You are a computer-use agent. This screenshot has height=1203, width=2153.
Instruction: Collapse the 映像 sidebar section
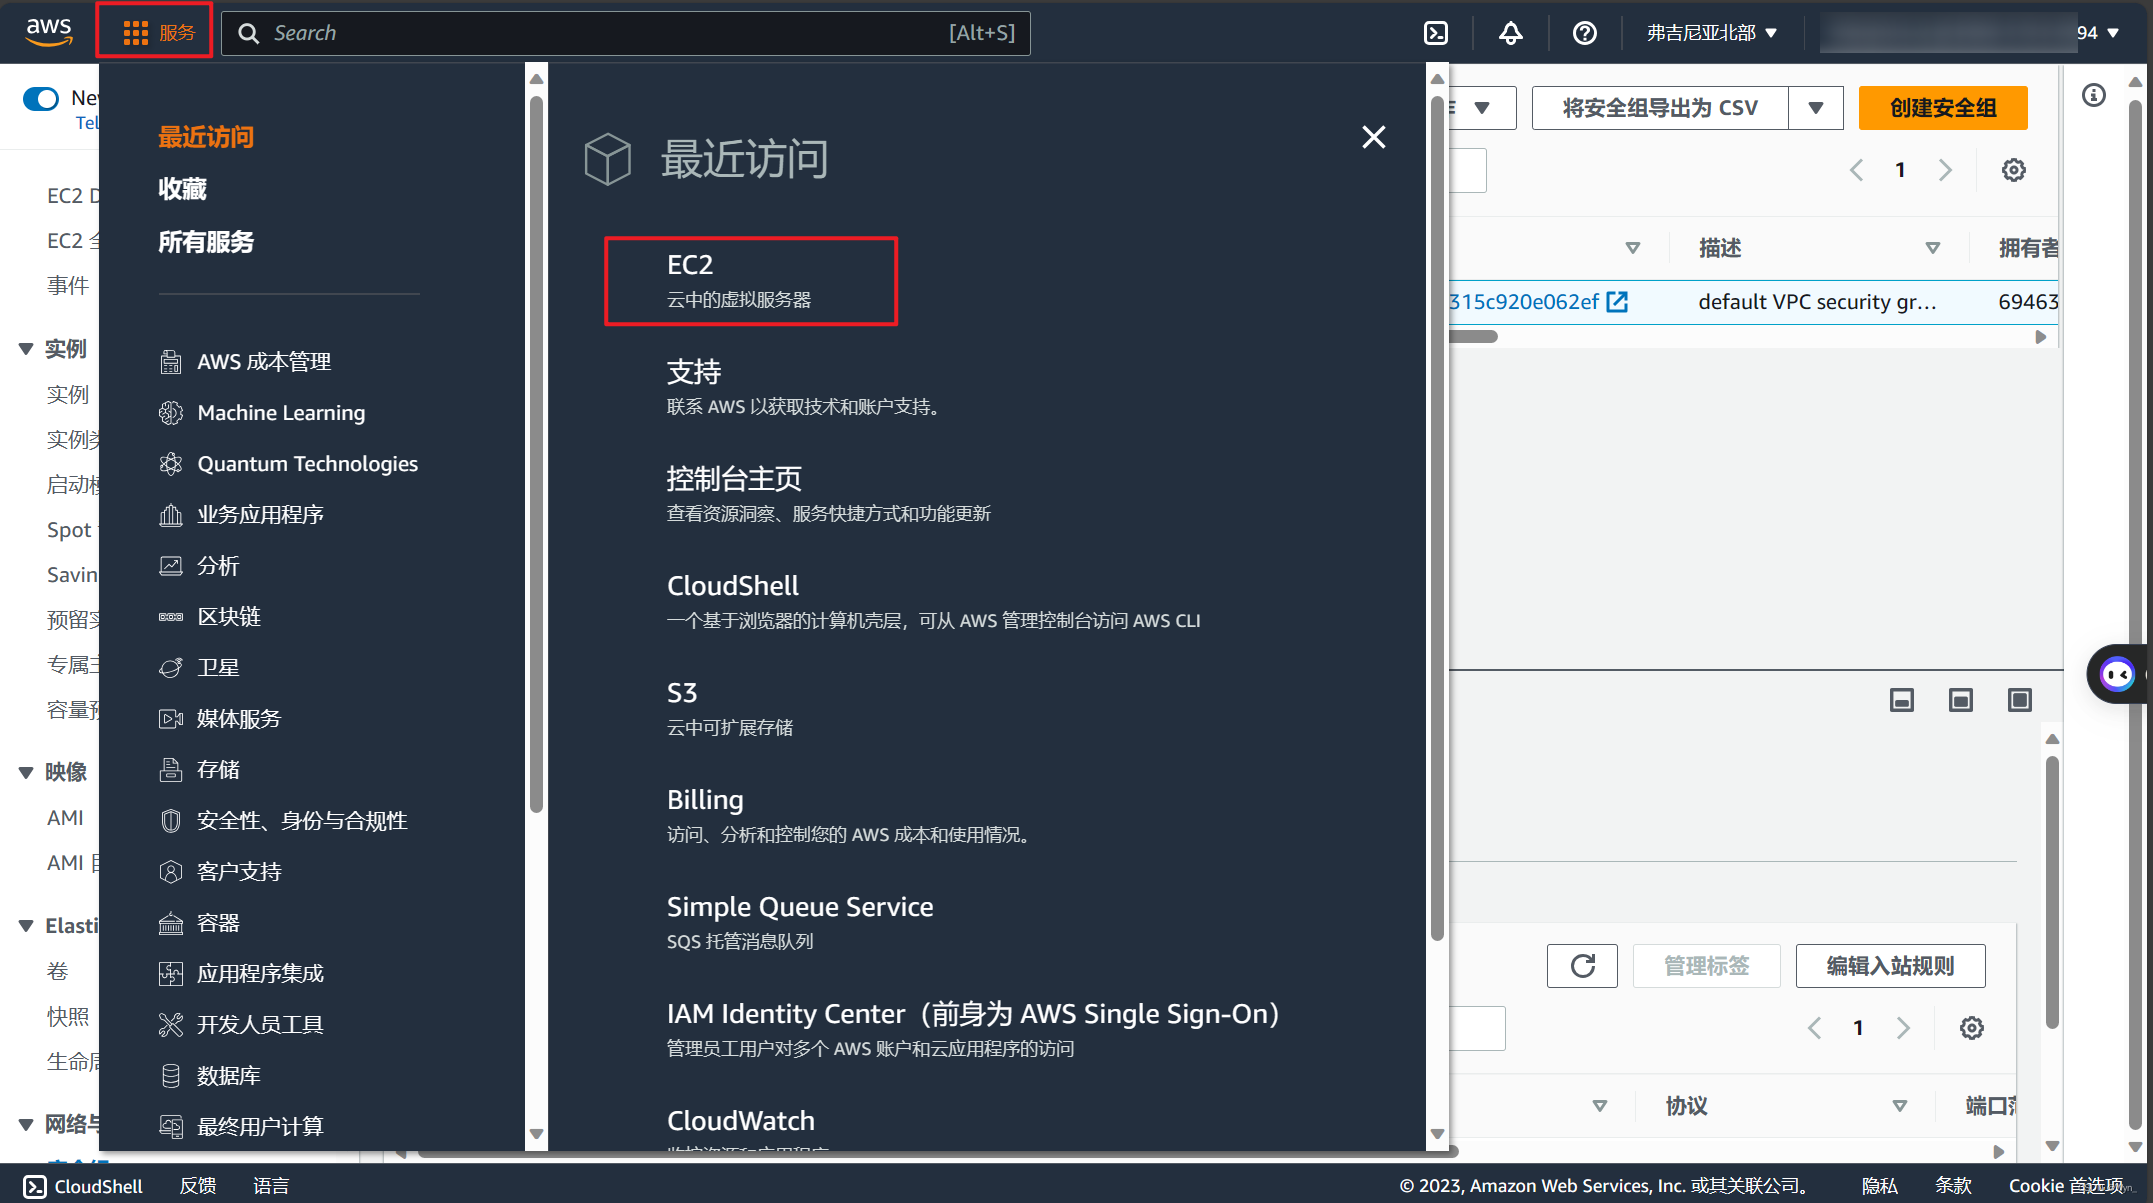pos(26,772)
